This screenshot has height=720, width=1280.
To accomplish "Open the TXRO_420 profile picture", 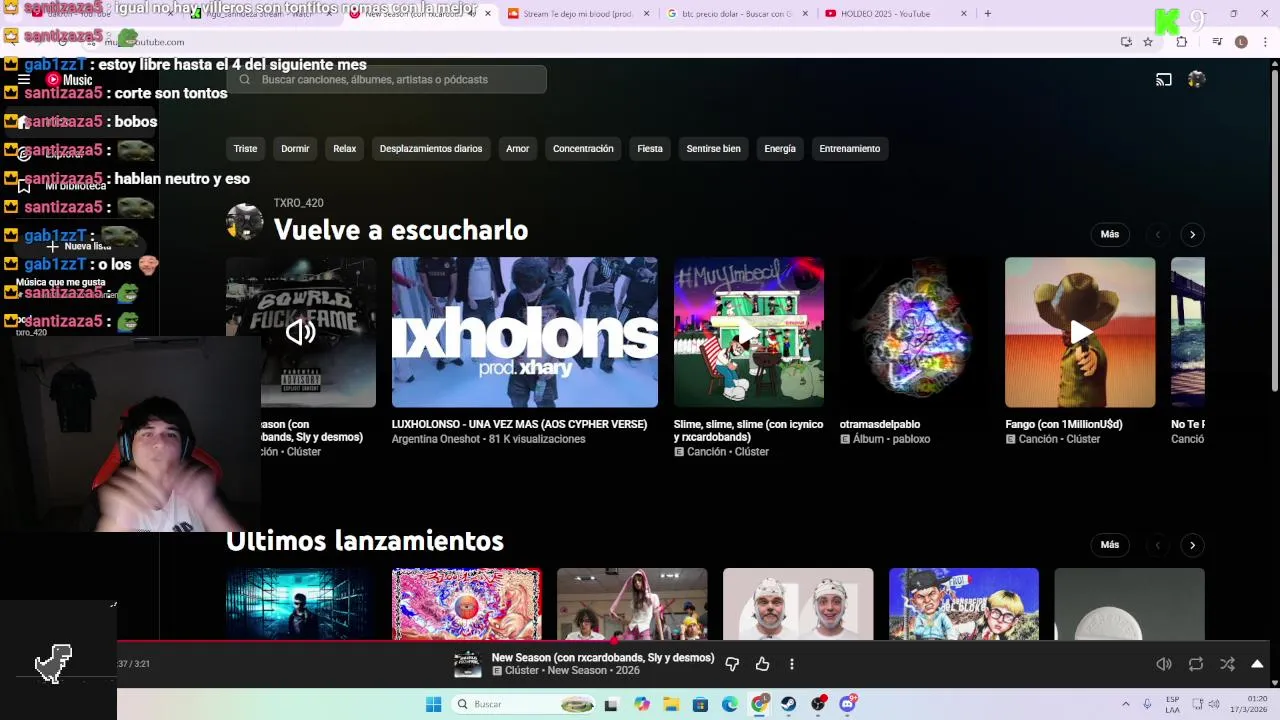I will click(x=244, y=222).
